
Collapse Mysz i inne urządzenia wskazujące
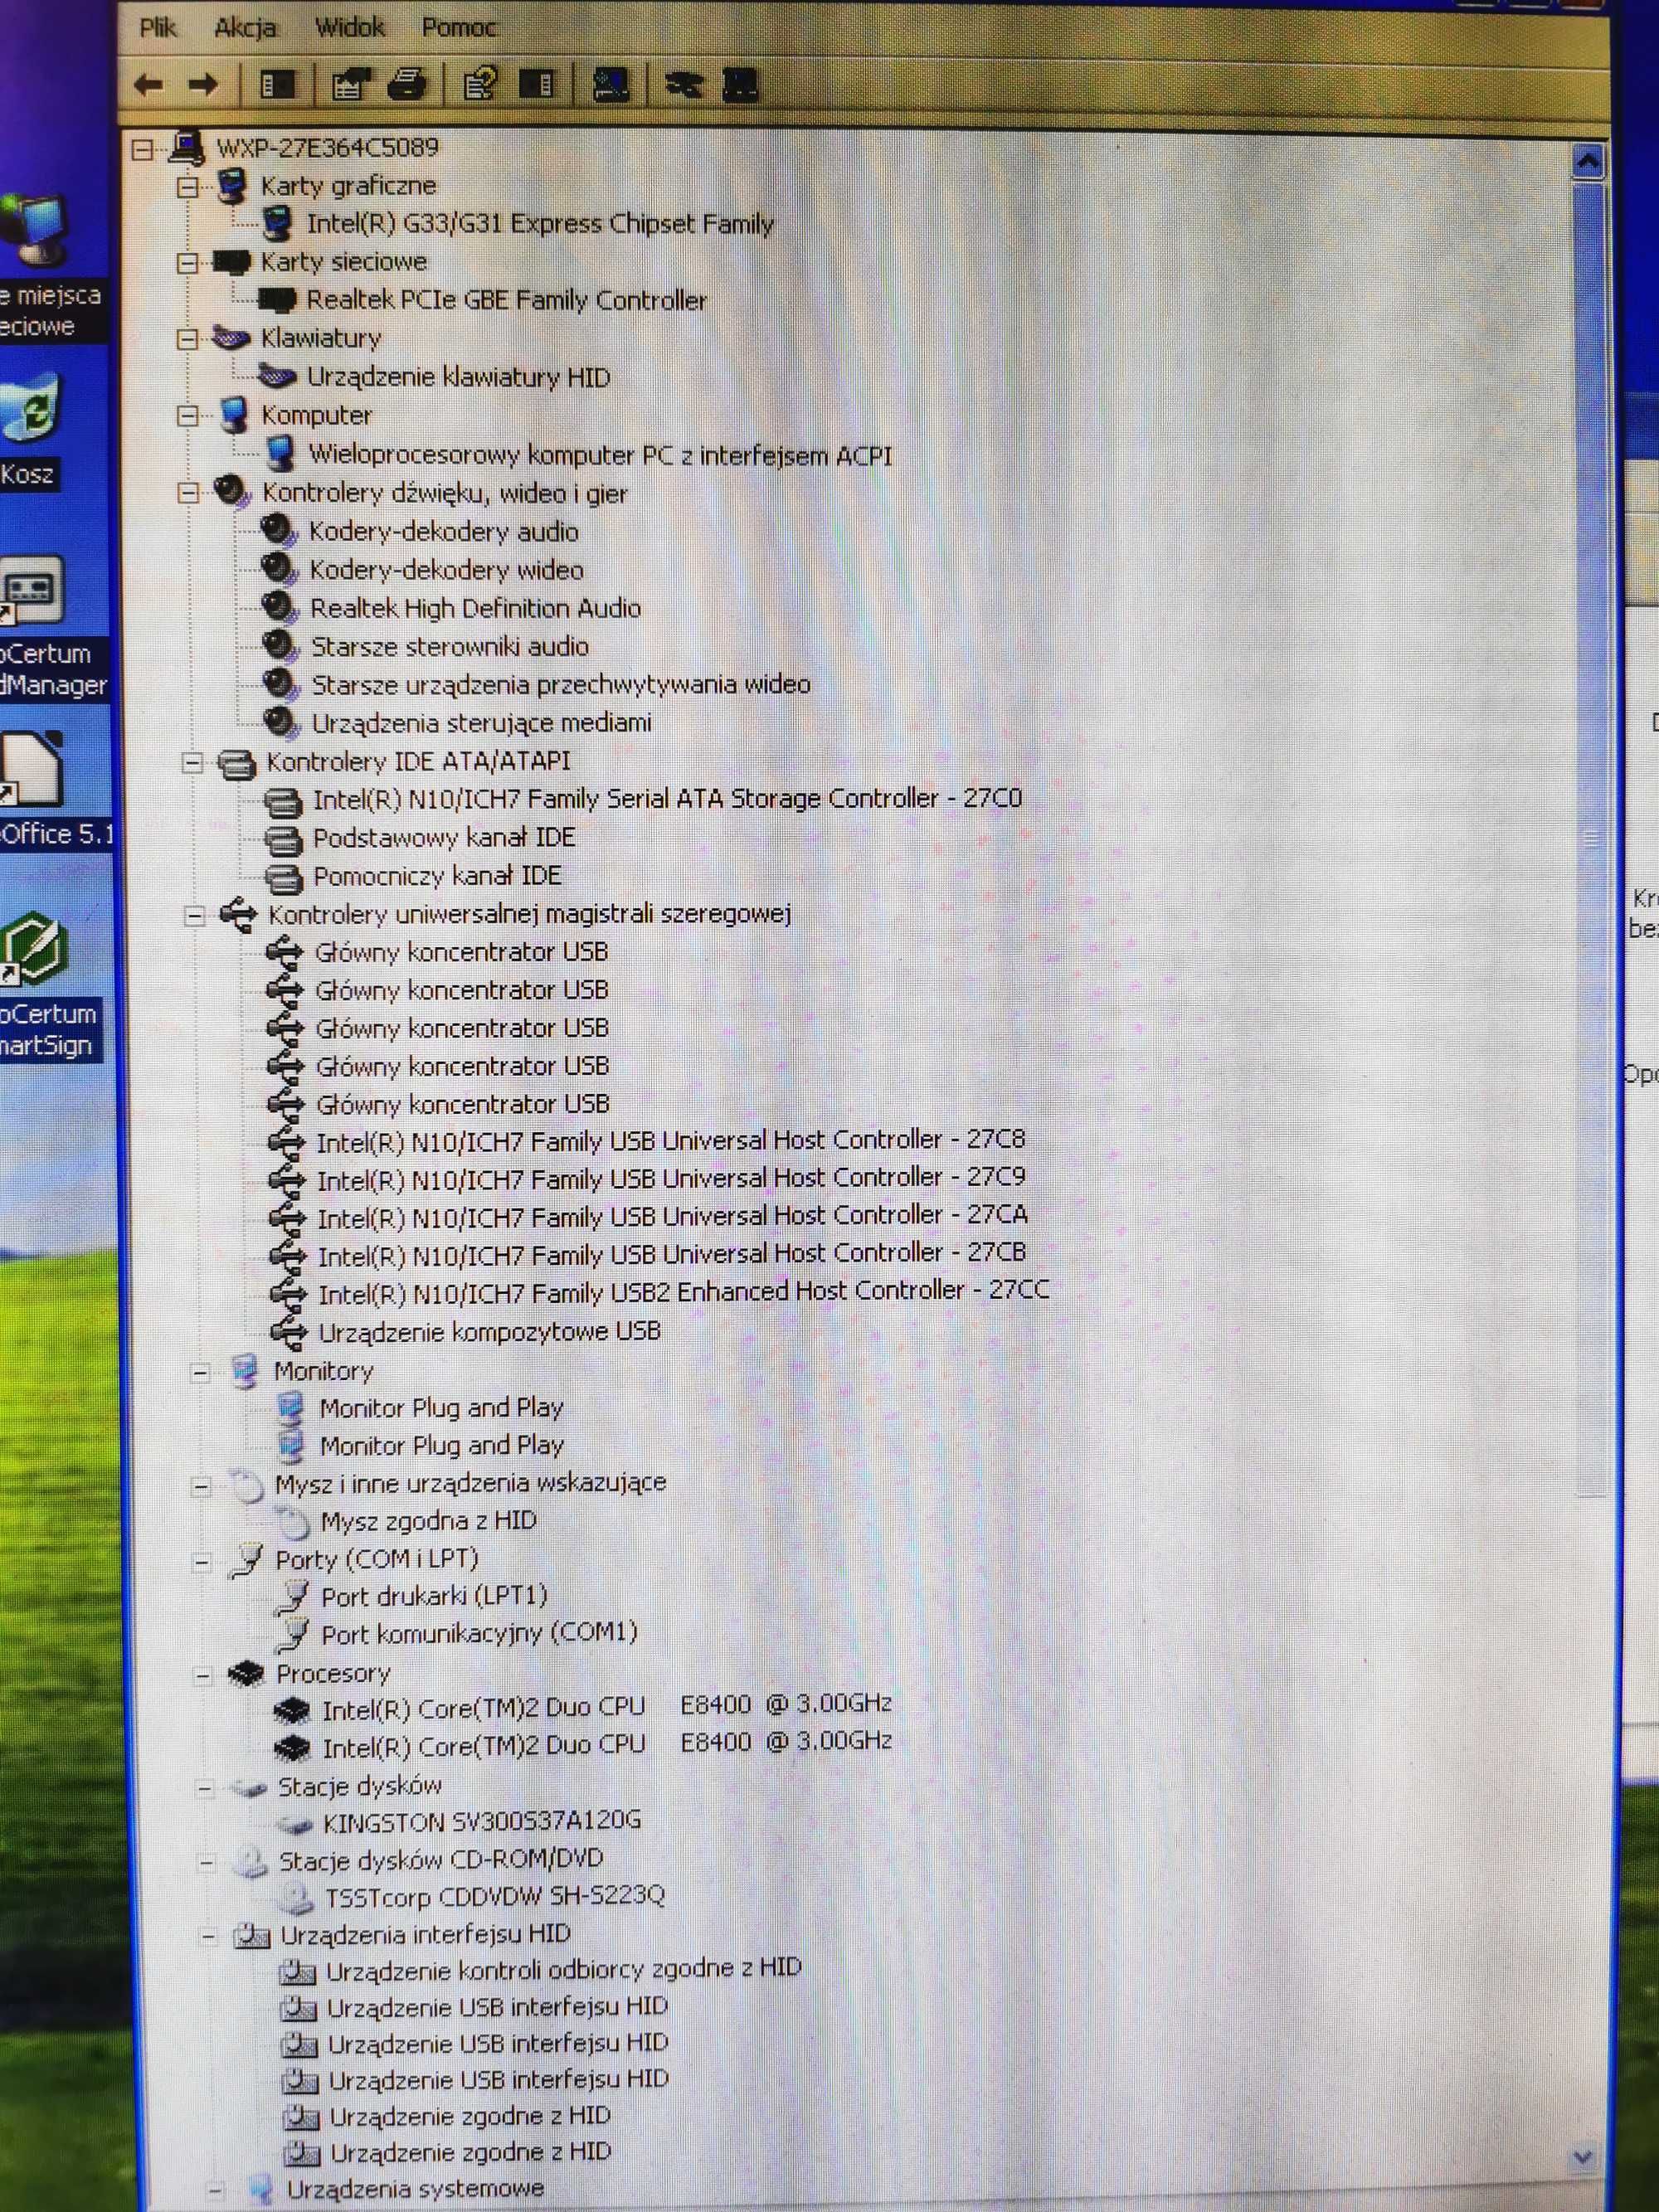point(201,1487)
